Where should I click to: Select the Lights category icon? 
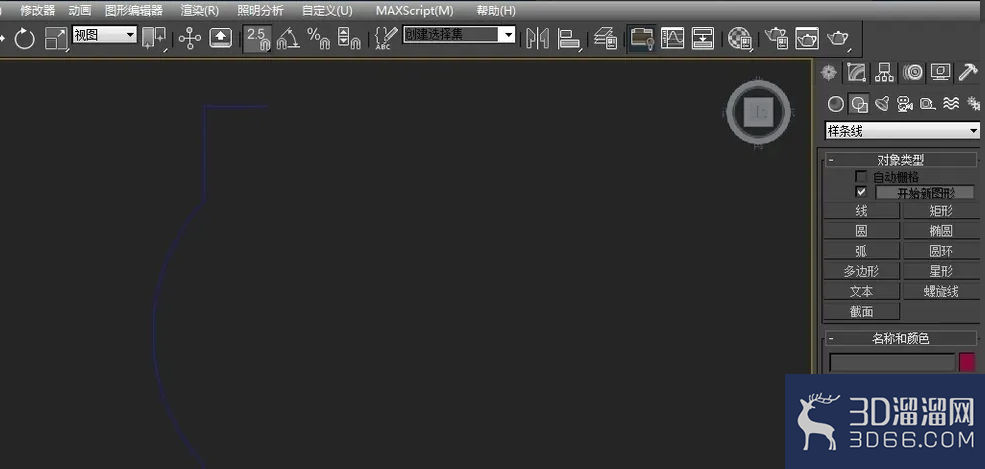882,104
